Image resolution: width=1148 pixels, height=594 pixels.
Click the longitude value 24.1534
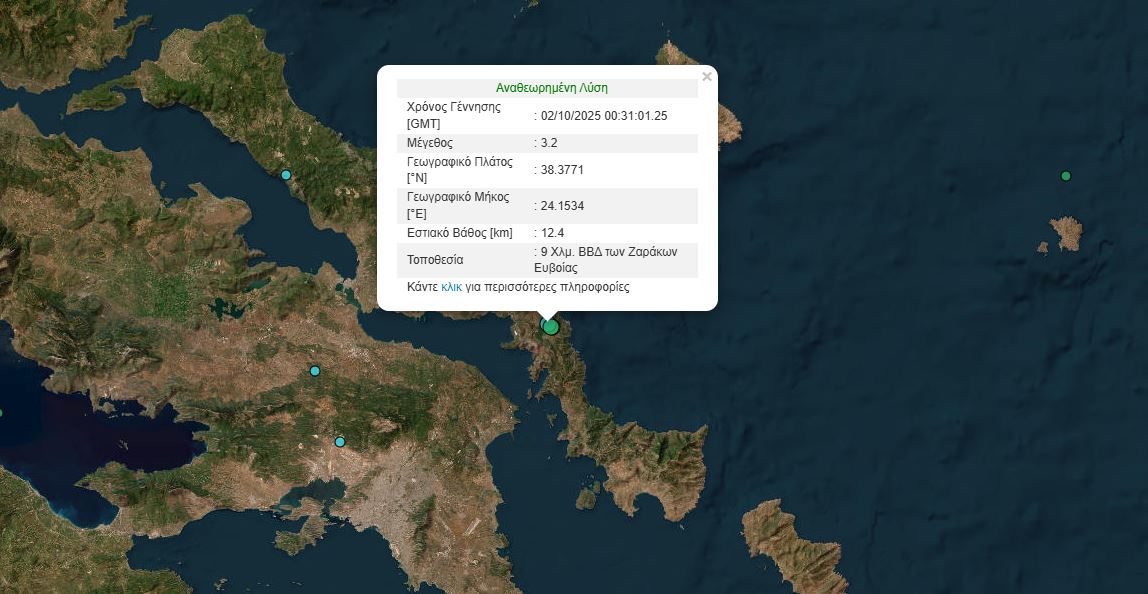click(x=562, y=206)
